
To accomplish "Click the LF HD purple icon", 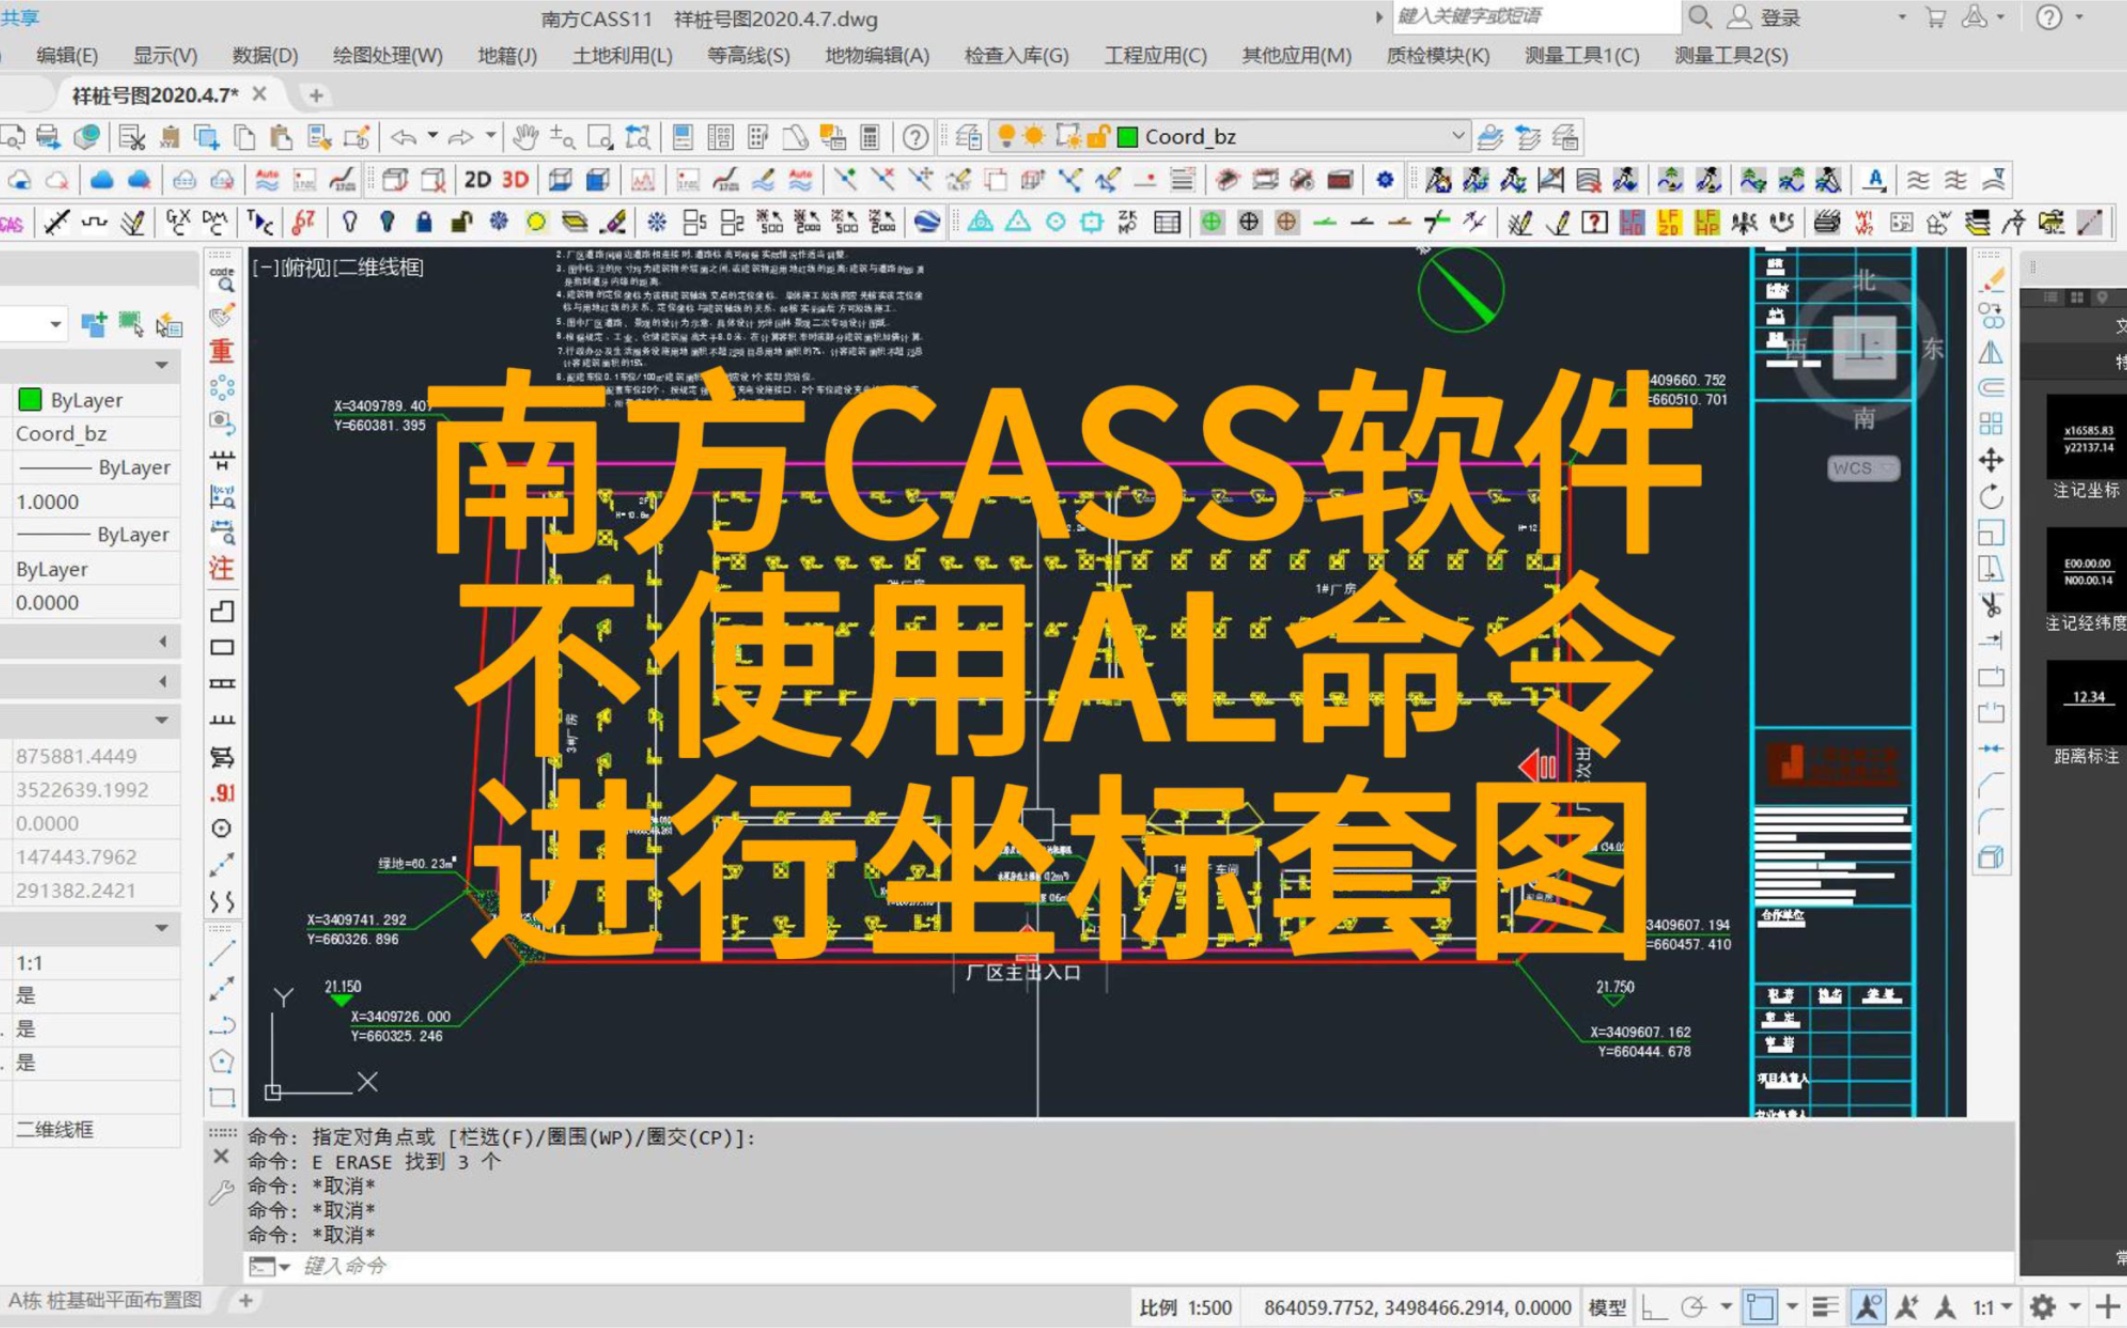I will point(1631,222).
